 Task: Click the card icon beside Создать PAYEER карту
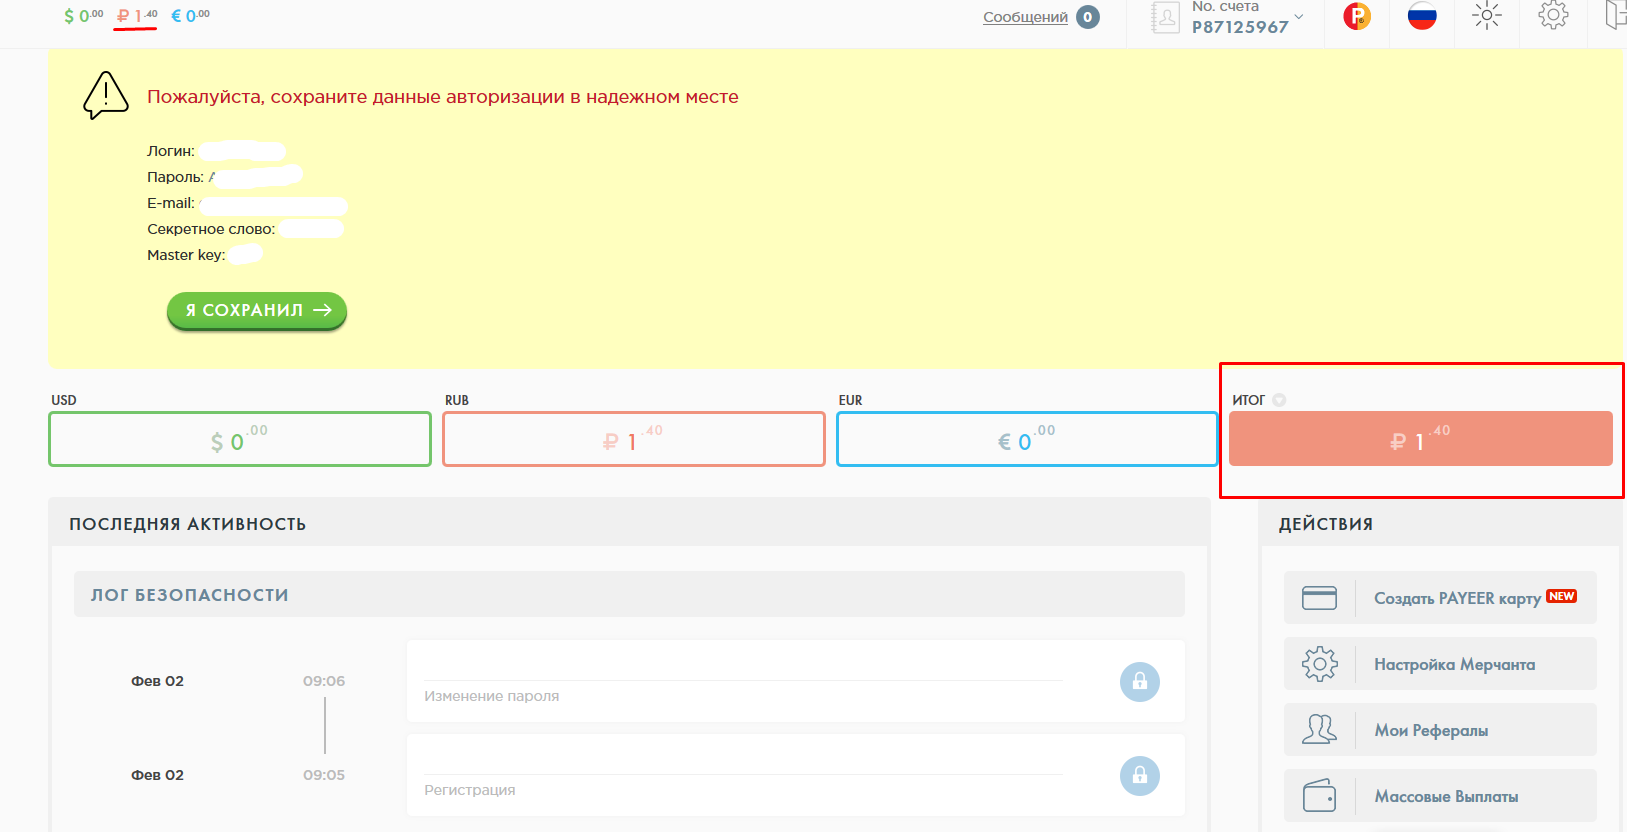[1319, 598]
